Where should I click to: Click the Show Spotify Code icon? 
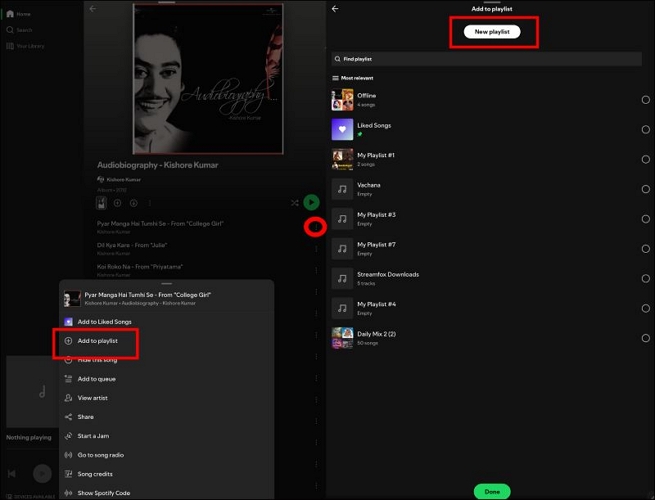pos(68,493)
